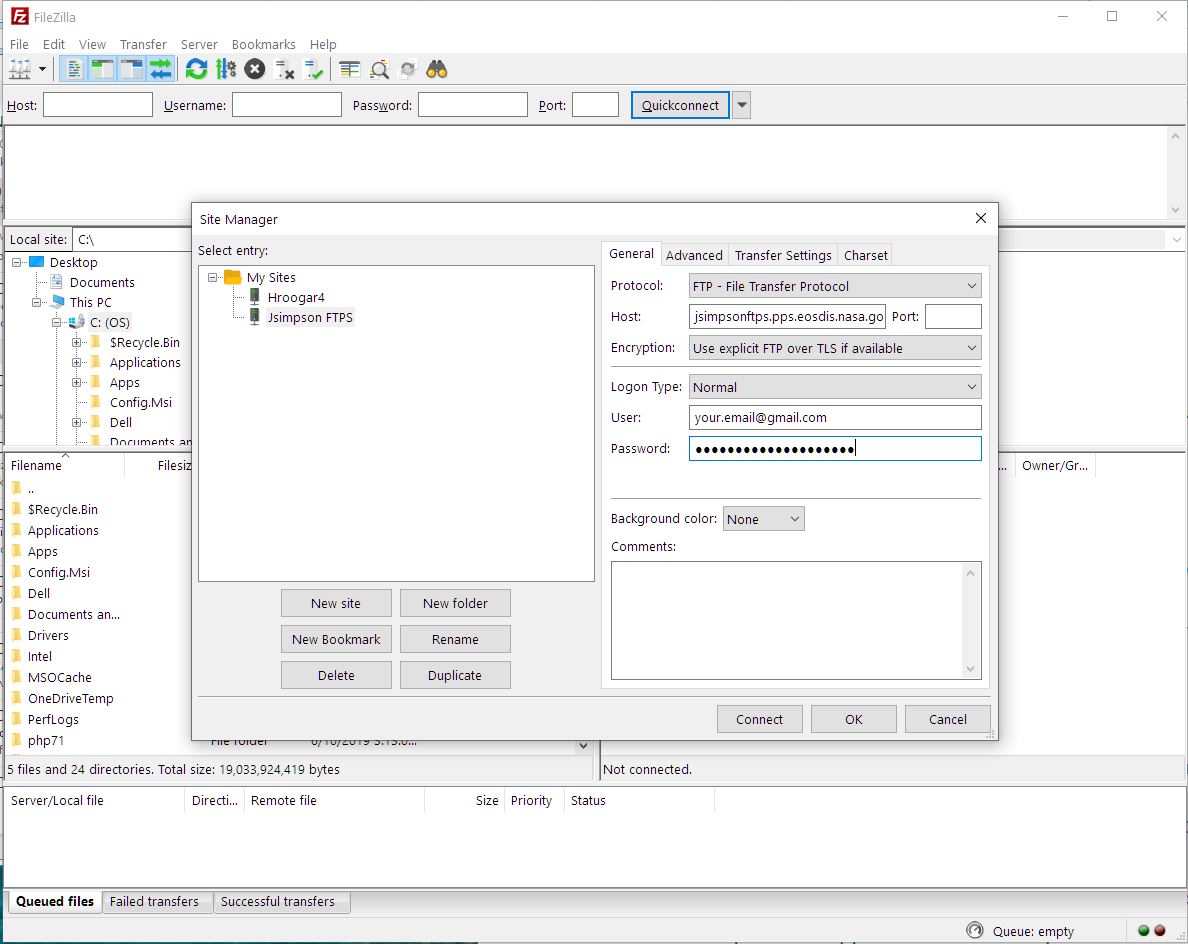Expand the Applications tree node

pos(77,362)
